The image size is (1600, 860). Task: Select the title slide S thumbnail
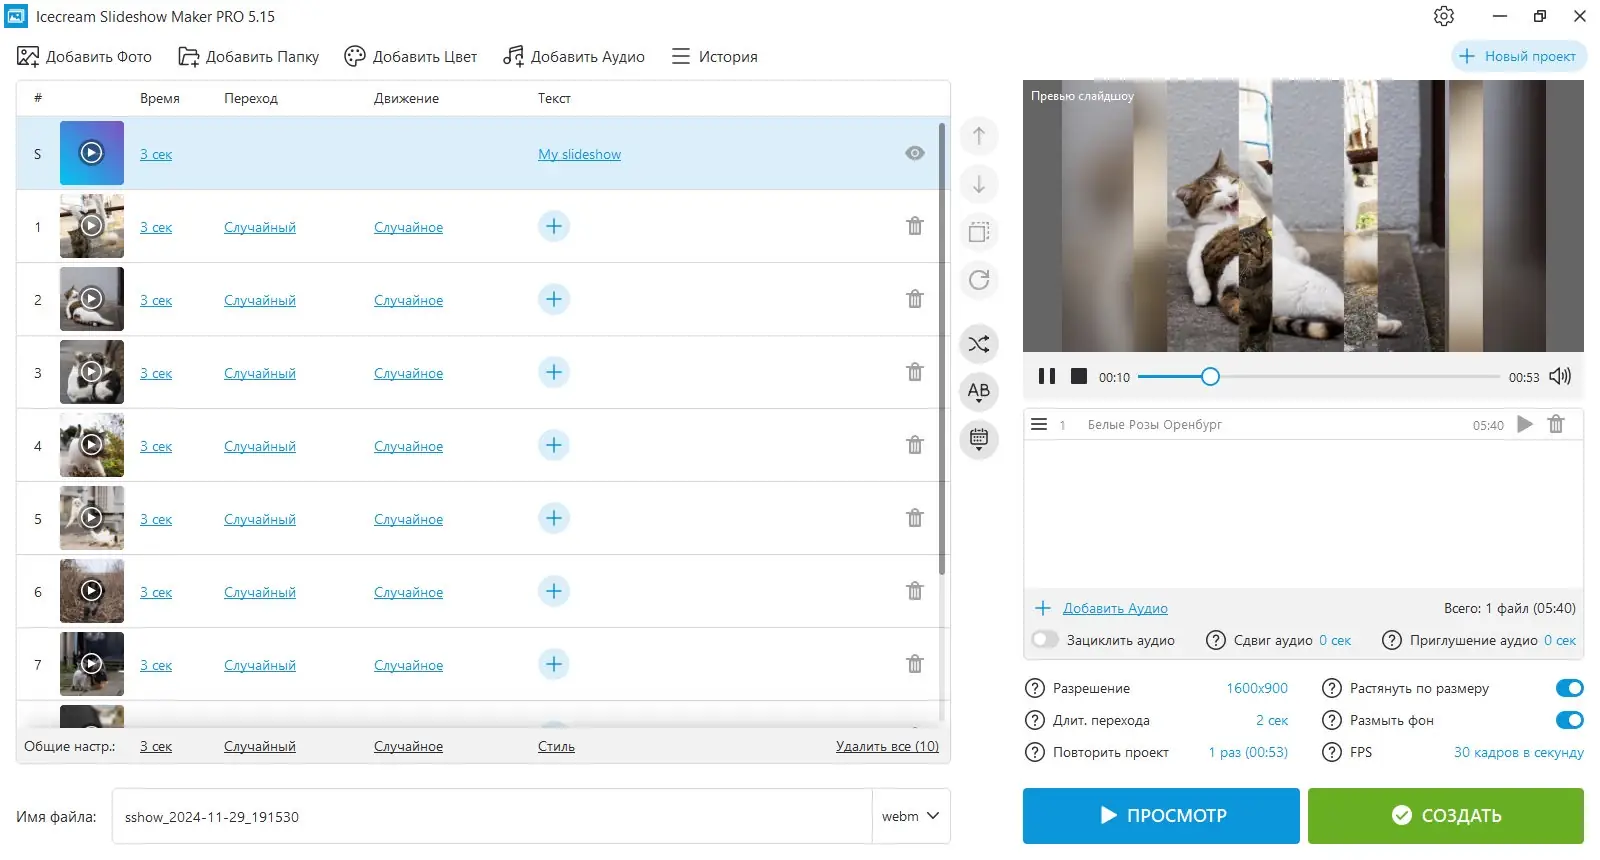pyautogui.click(x=92, y=153)
